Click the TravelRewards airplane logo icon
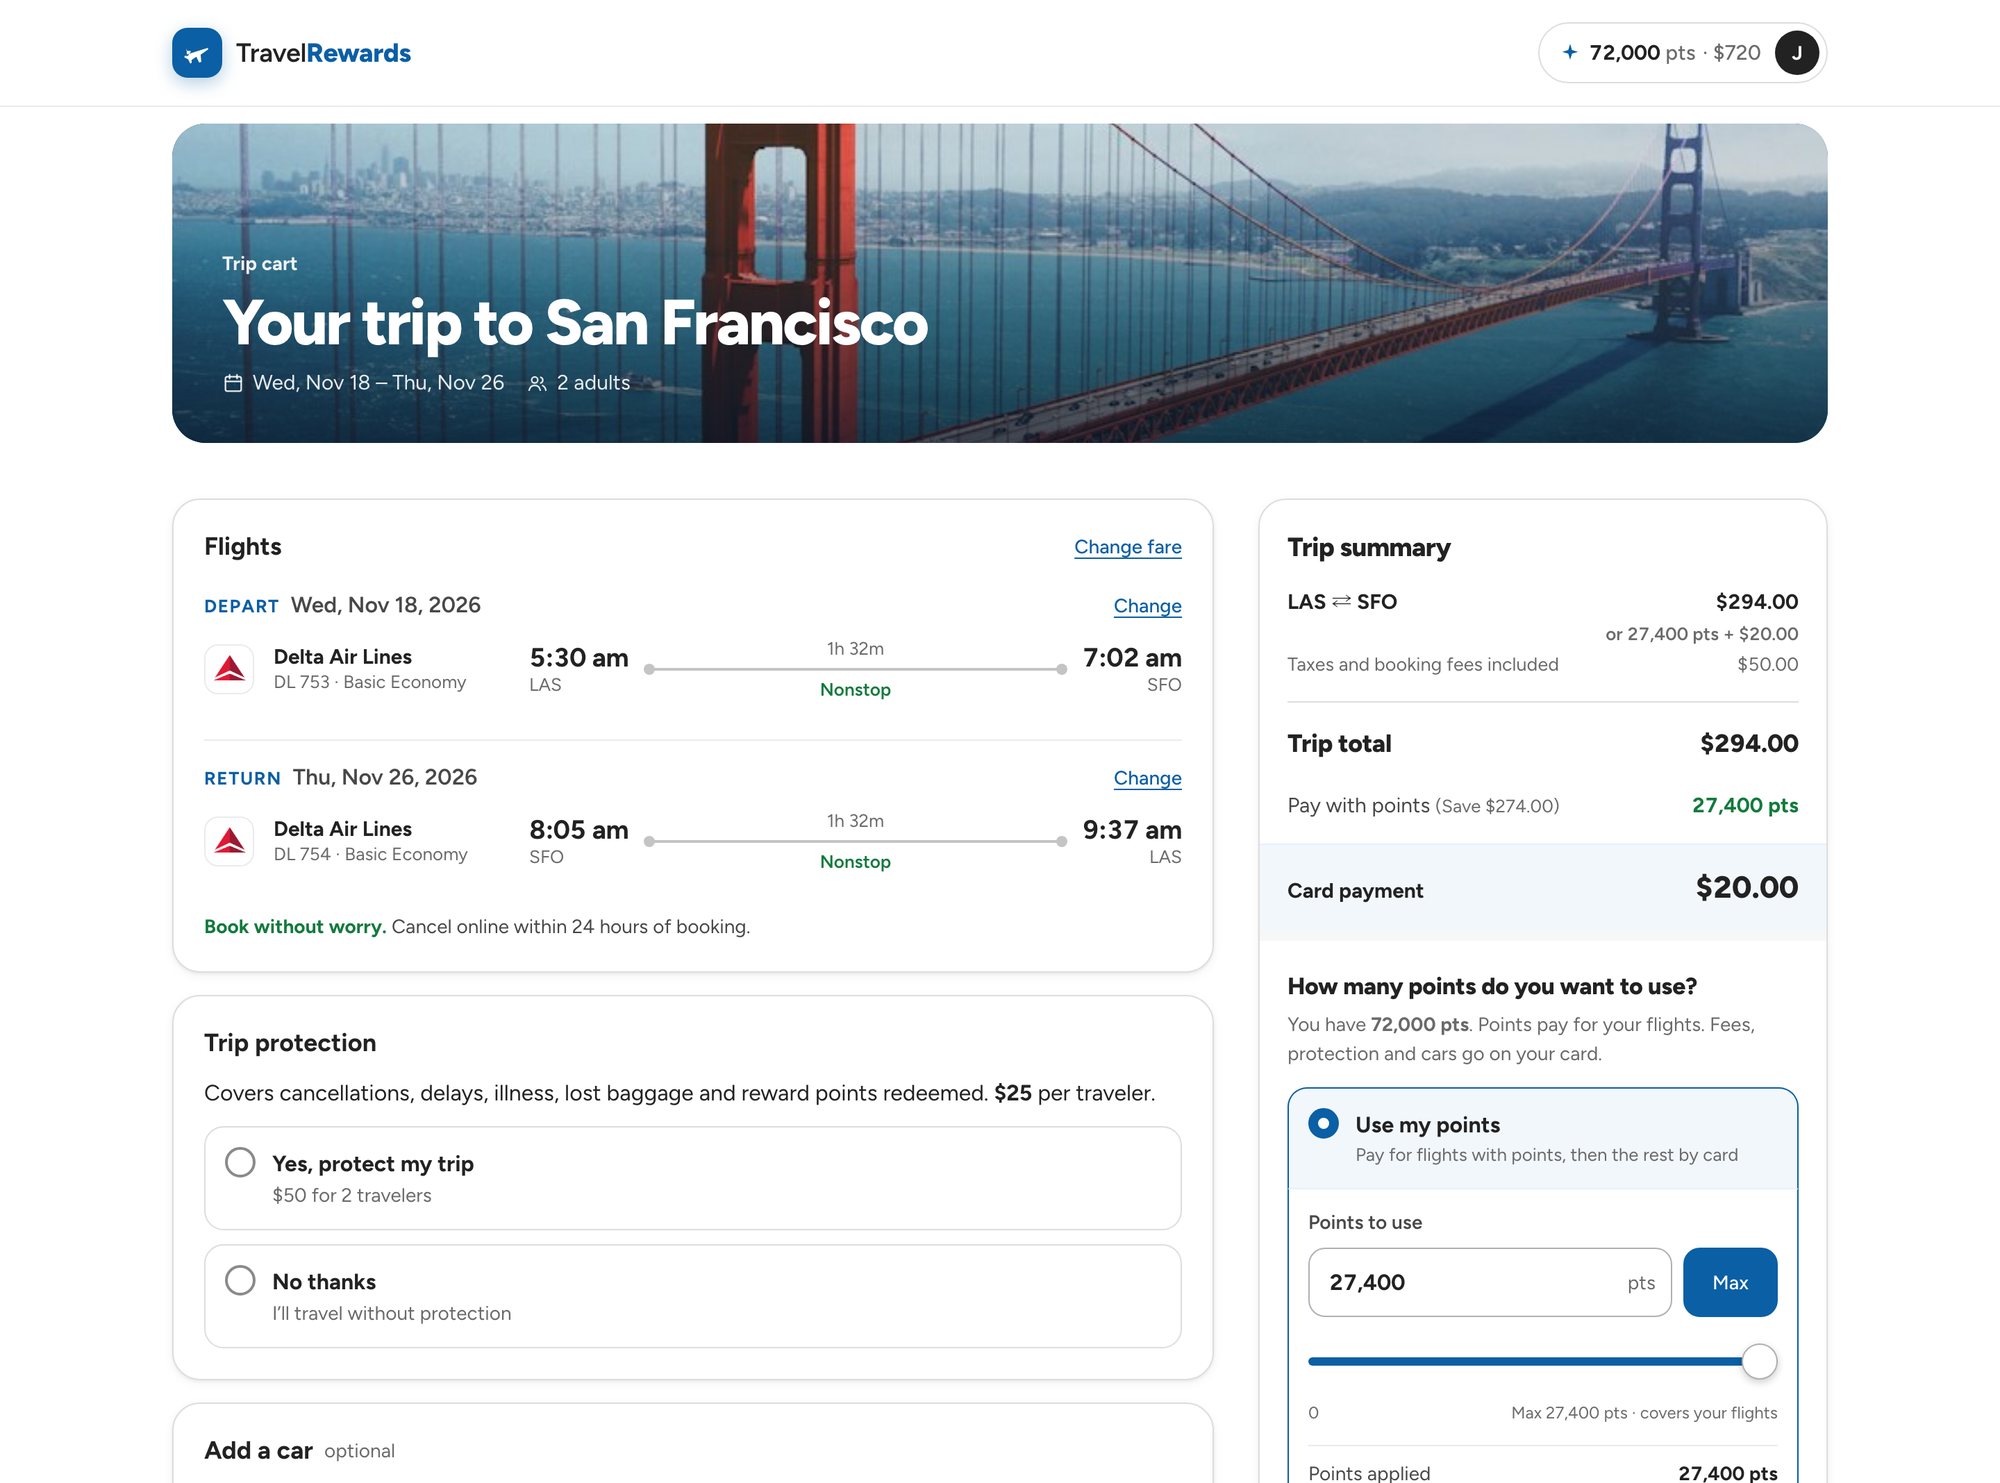Image resolution: width=2000 pixels, height=1483 pixels. (x=197, y=53)
